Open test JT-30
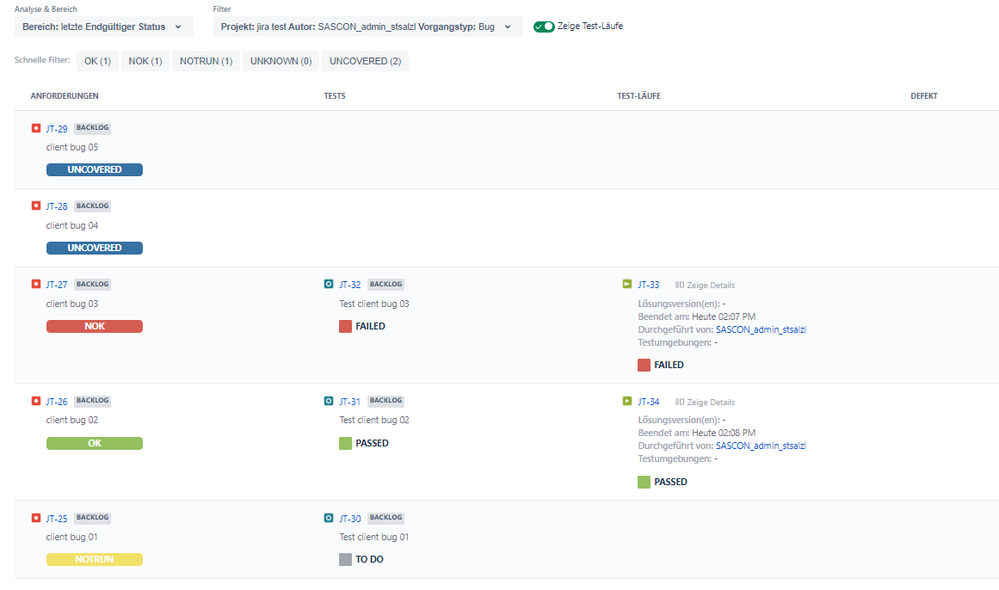 tap(350, 519)
